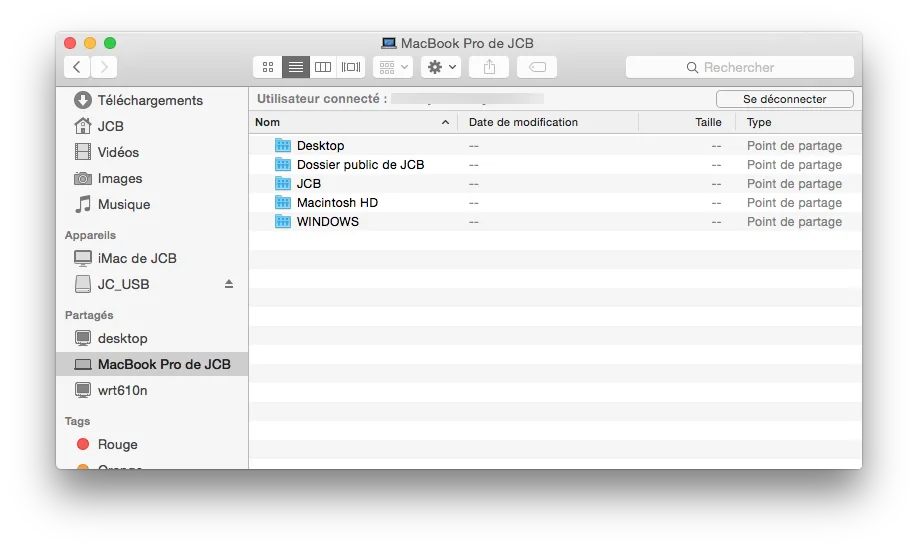Image resolution: width=918 pixels, height=549 pixels.
Task: Select the WINDOWS share row
Action: (x=555, y=222)
